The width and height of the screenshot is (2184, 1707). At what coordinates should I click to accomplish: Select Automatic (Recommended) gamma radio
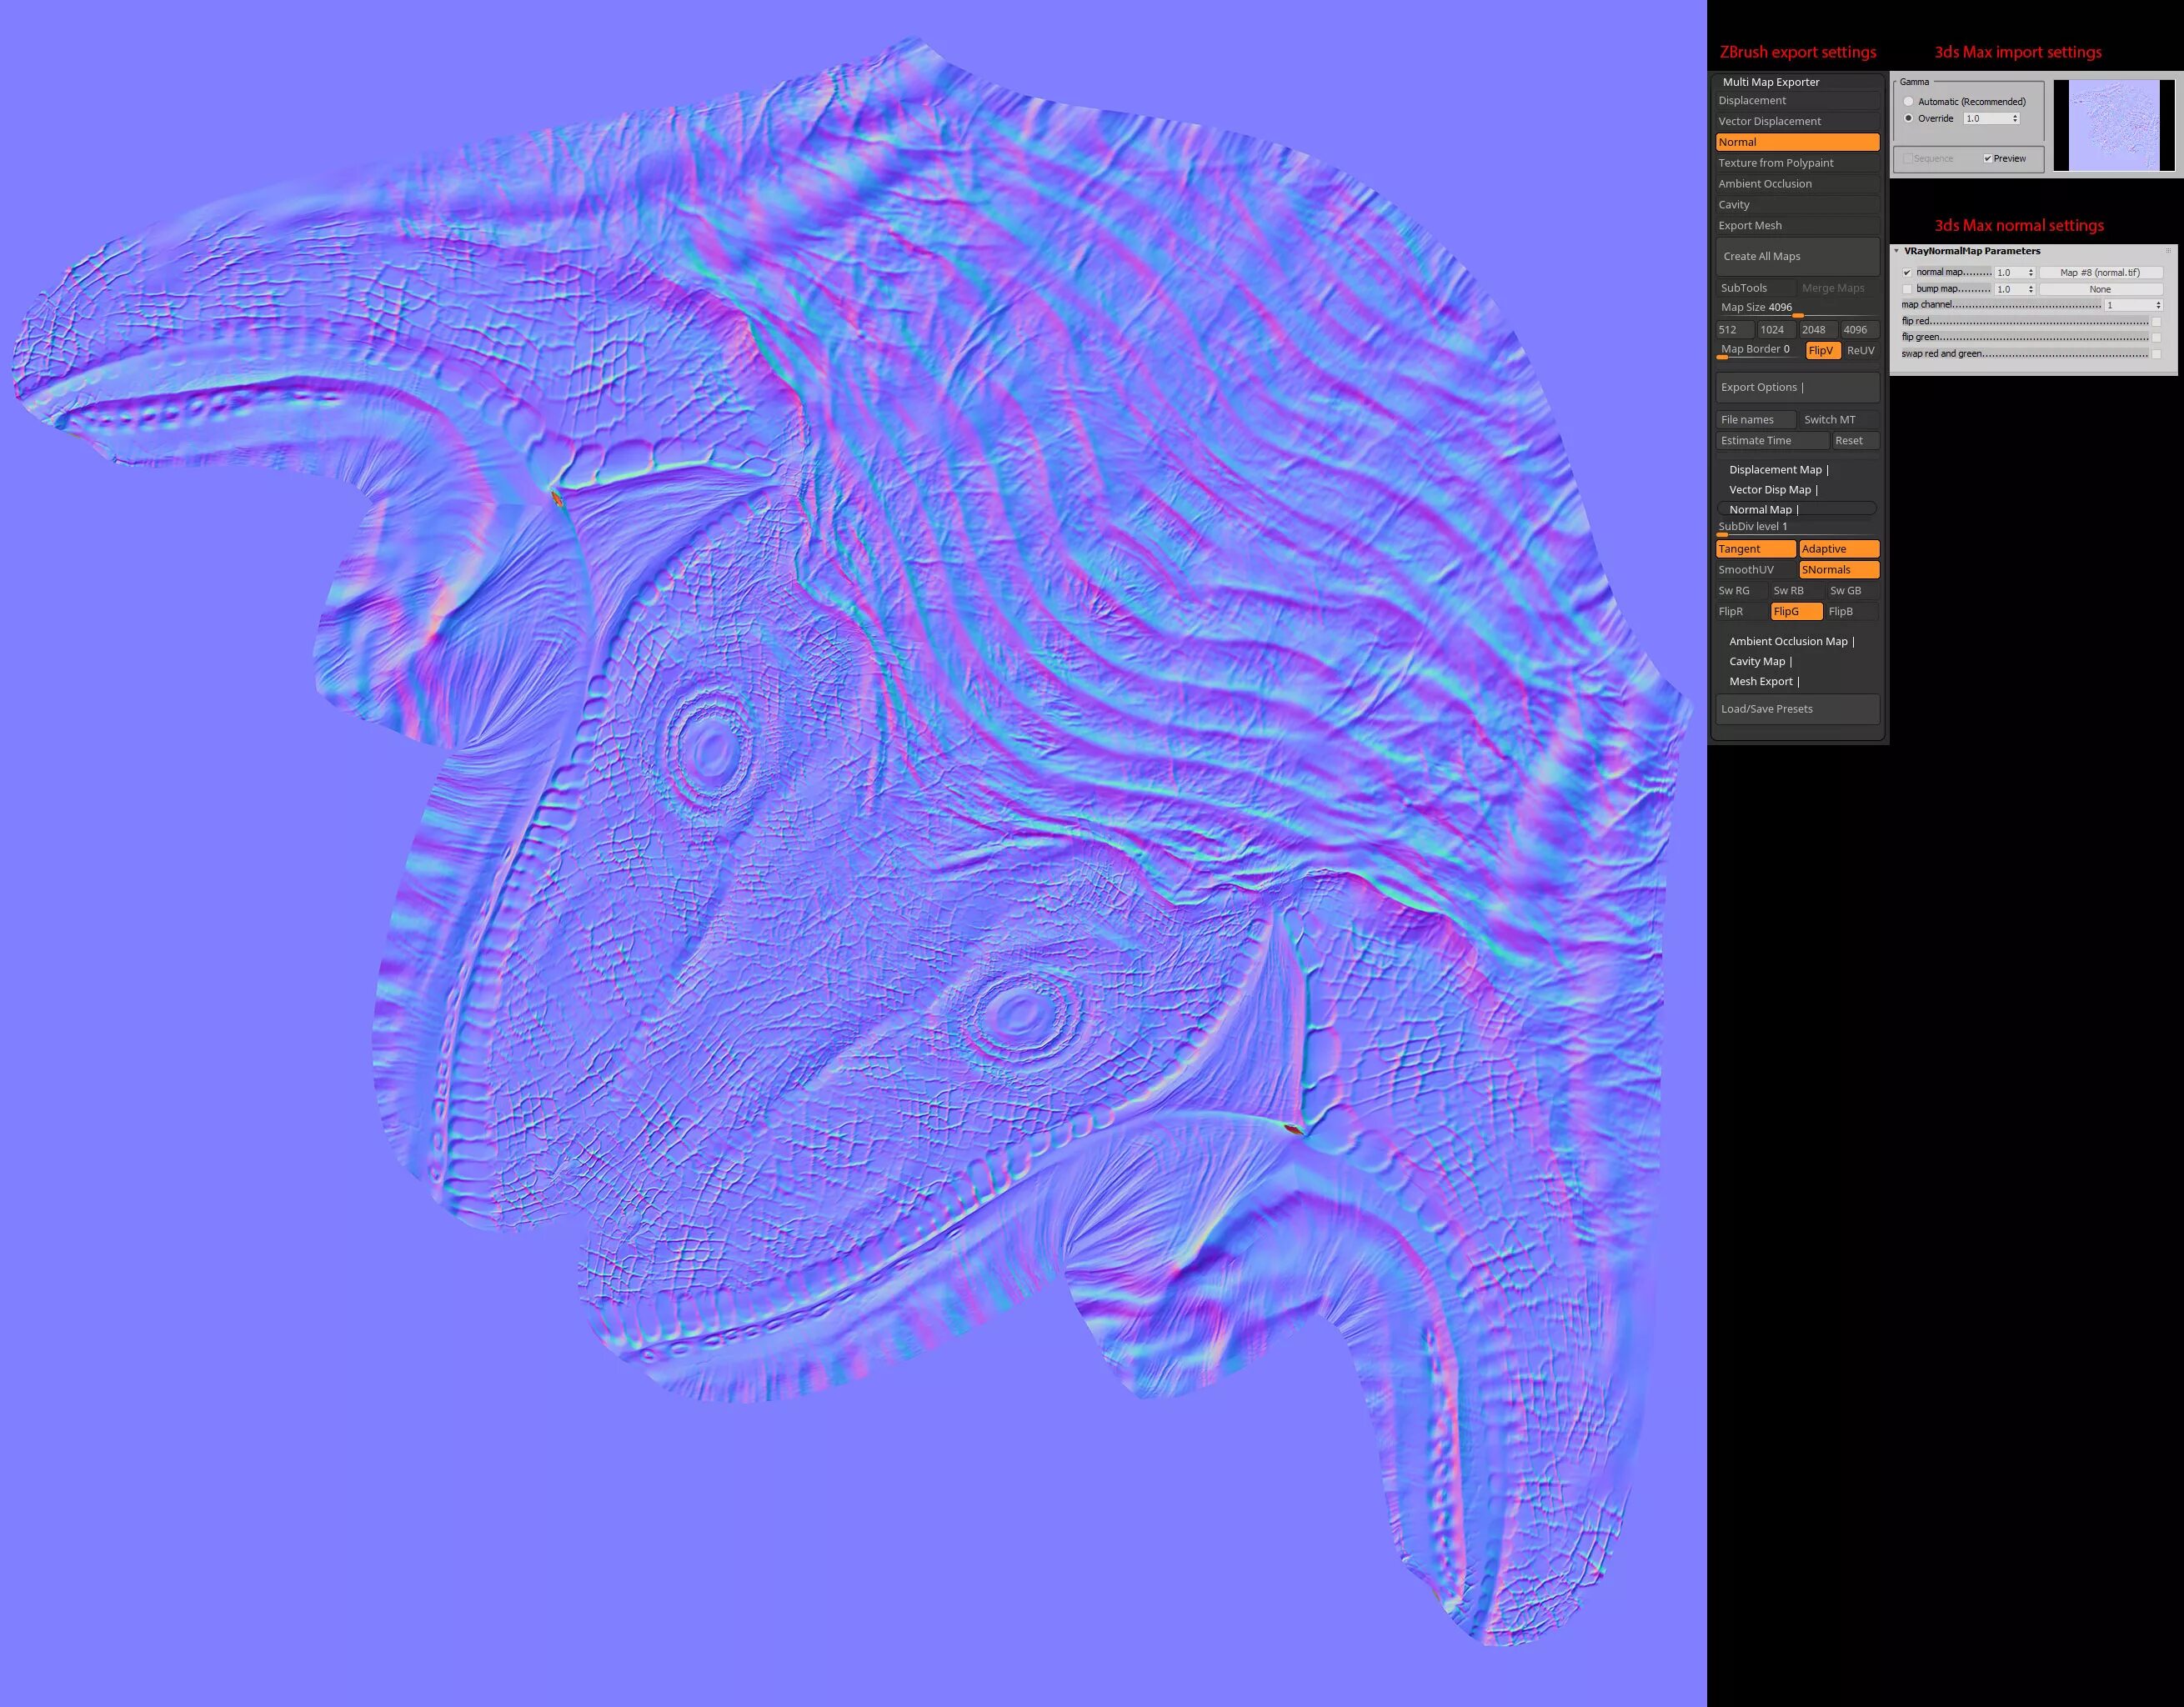click(x=1908, y=102)
